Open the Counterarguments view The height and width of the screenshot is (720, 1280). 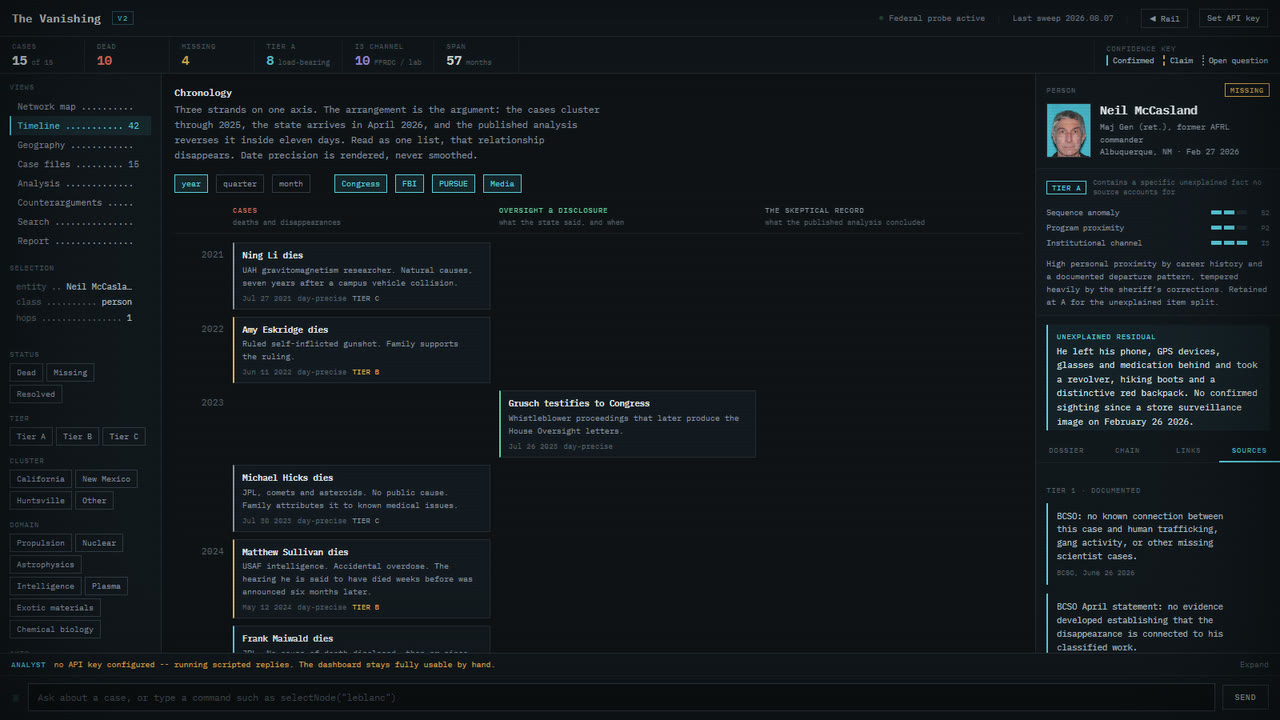click(x=80, y=203)
